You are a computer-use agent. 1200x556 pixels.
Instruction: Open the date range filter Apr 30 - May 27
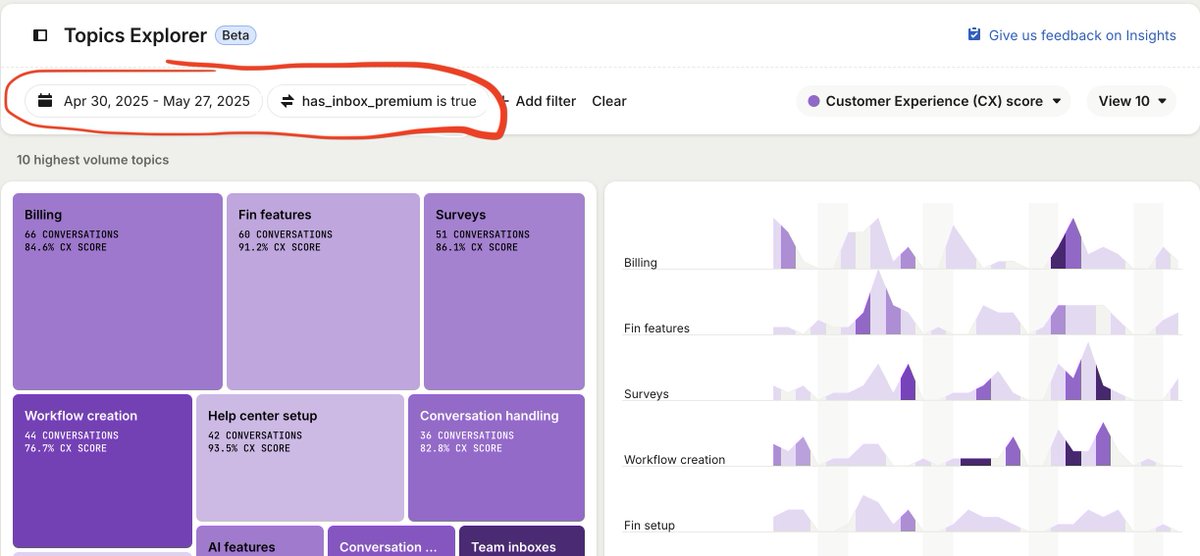pos(144,101)
